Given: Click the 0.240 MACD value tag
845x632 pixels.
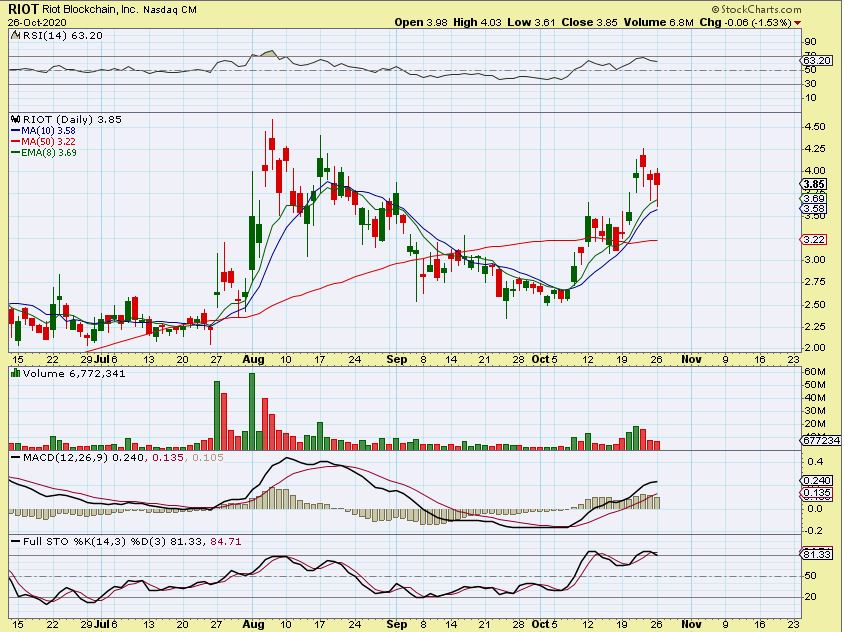Looking at the screenshot, I should coord(817,481).
